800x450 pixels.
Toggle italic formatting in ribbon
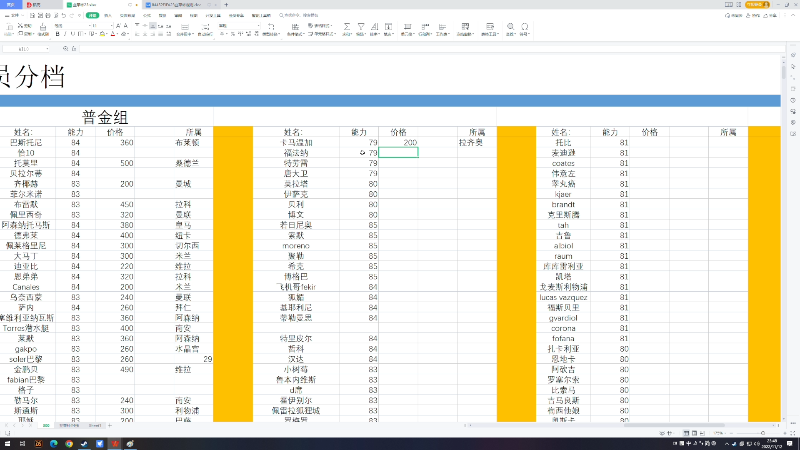[x=65, y=34]
